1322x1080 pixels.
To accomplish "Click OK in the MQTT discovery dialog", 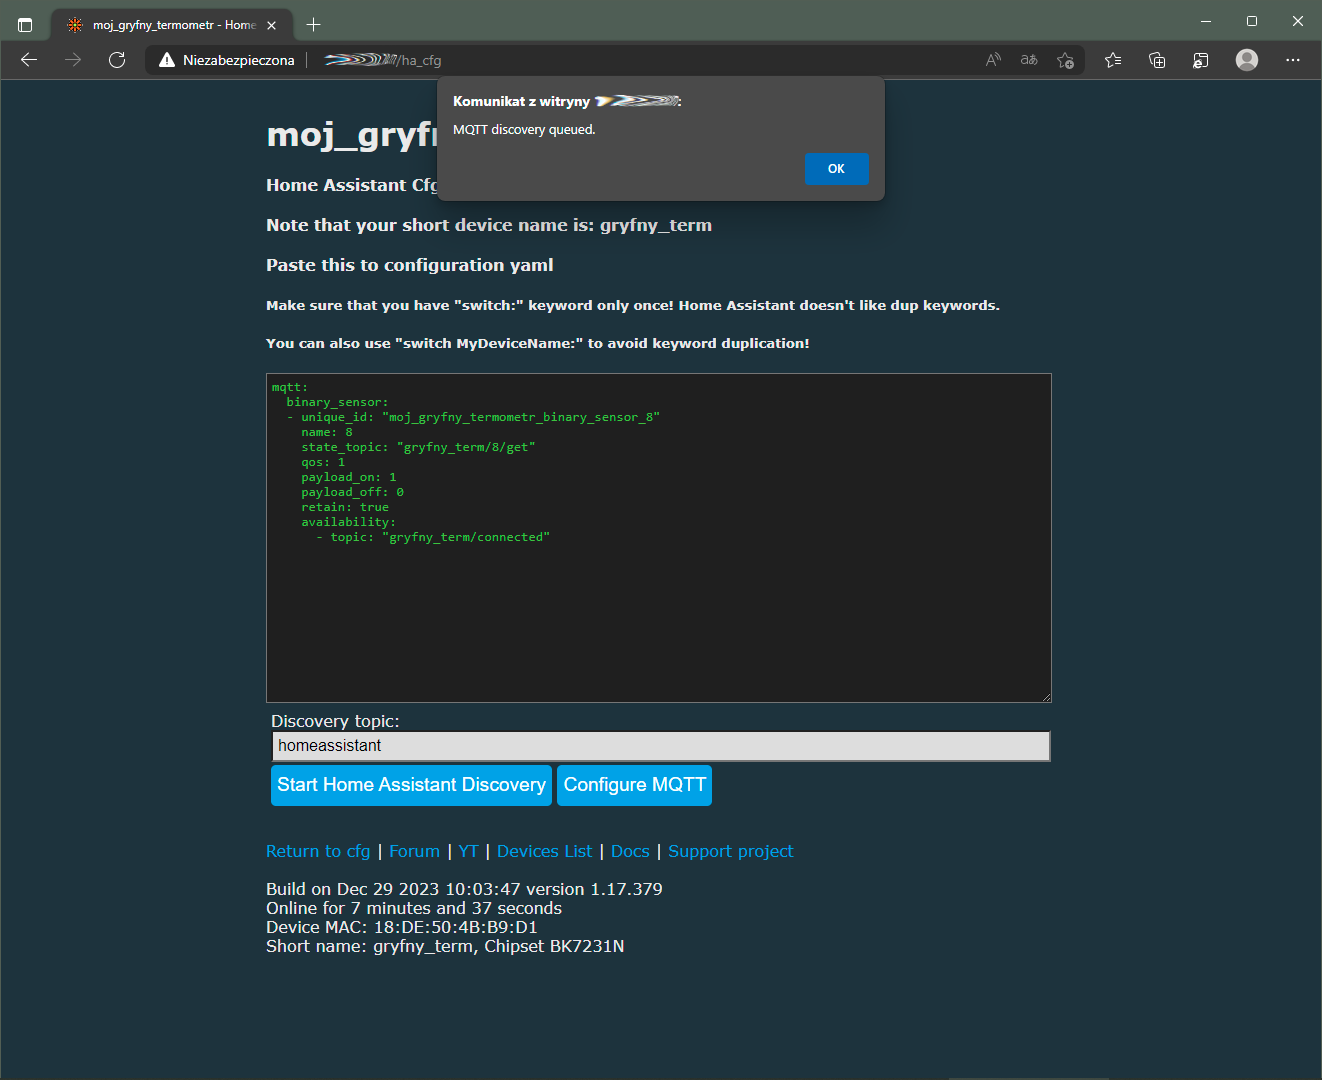I will [x=836, y=169].
